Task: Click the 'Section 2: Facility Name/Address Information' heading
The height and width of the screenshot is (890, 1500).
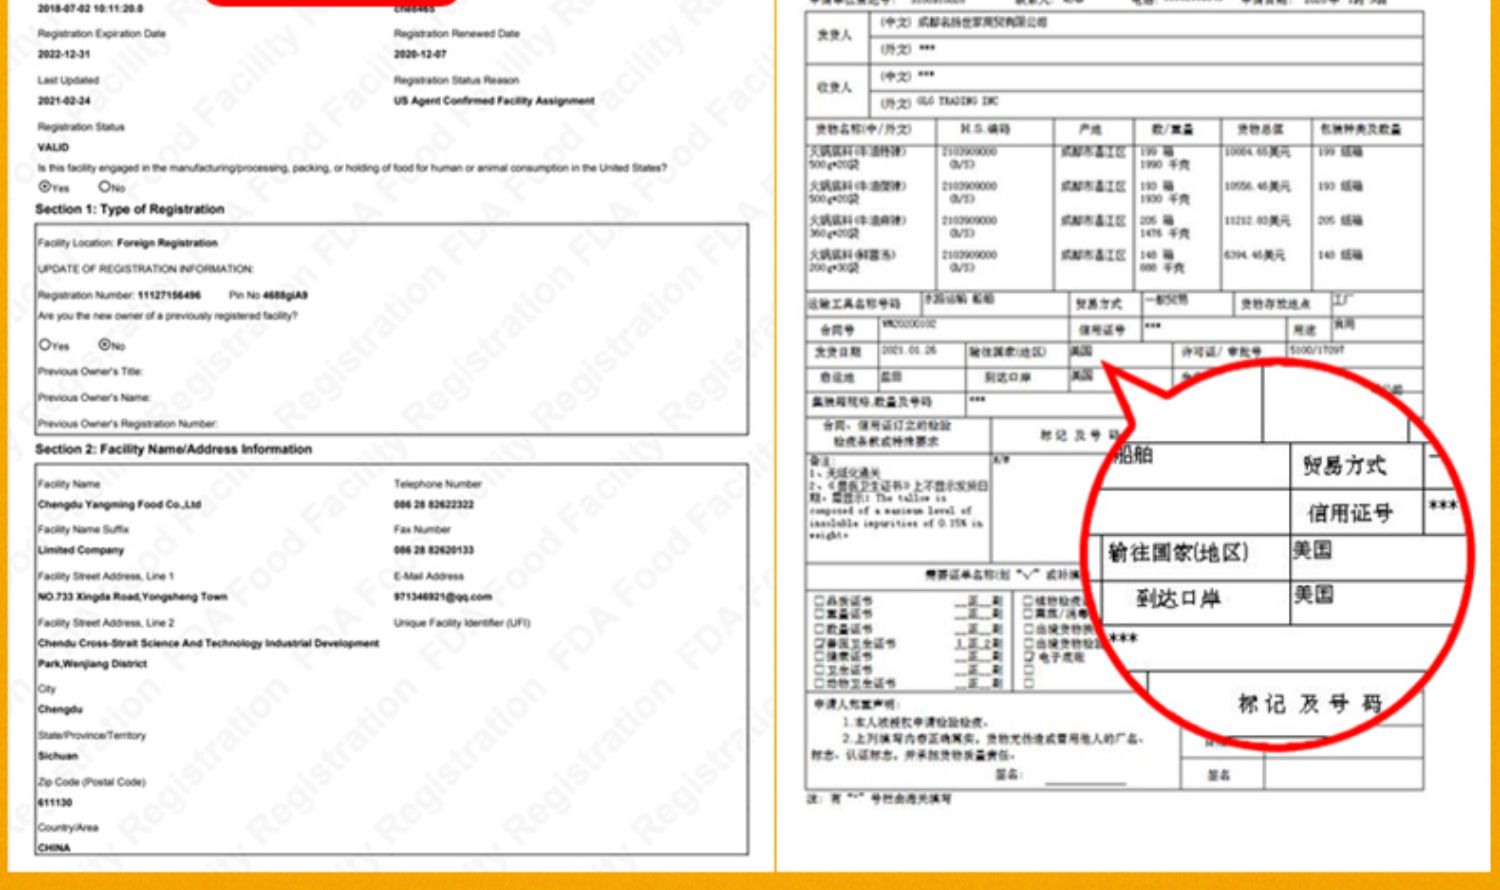Action: click(174, 450)
